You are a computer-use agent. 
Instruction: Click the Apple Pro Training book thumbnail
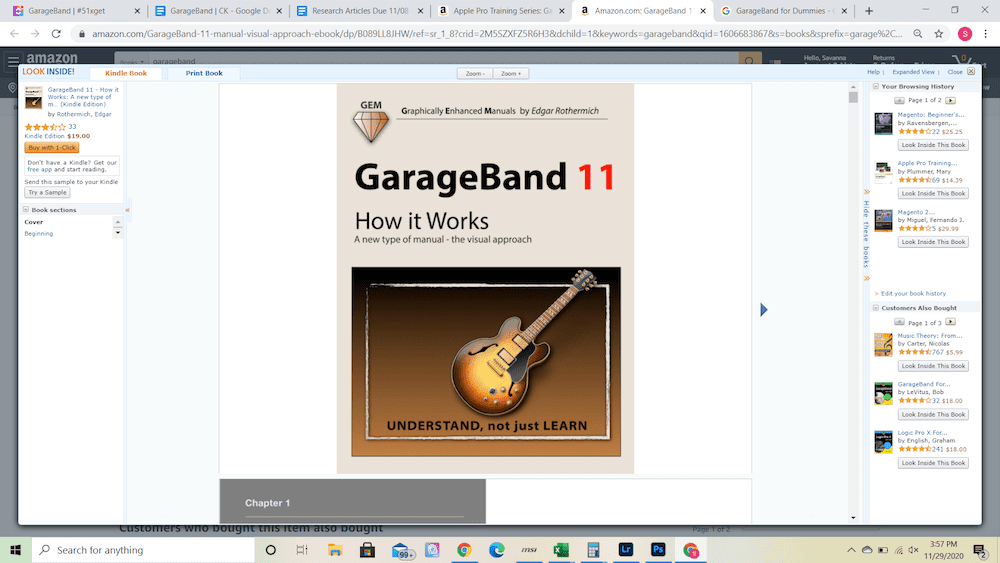883,172
